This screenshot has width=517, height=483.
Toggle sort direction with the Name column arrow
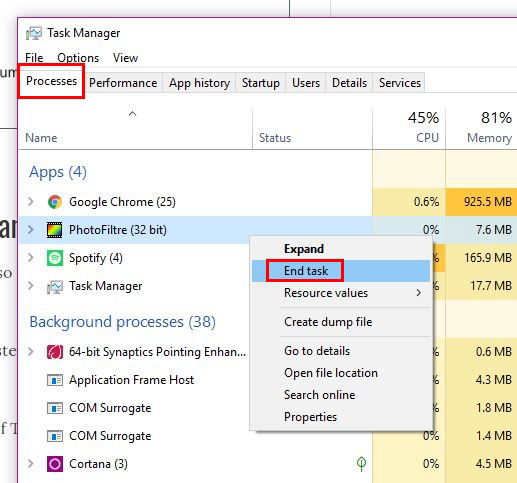132,114
